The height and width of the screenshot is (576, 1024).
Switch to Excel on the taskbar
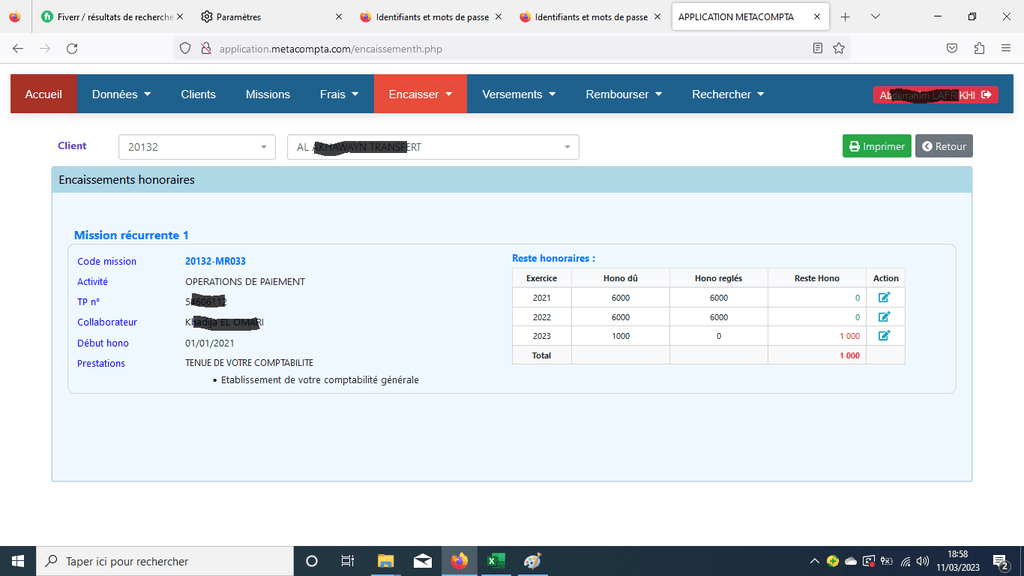496,561
